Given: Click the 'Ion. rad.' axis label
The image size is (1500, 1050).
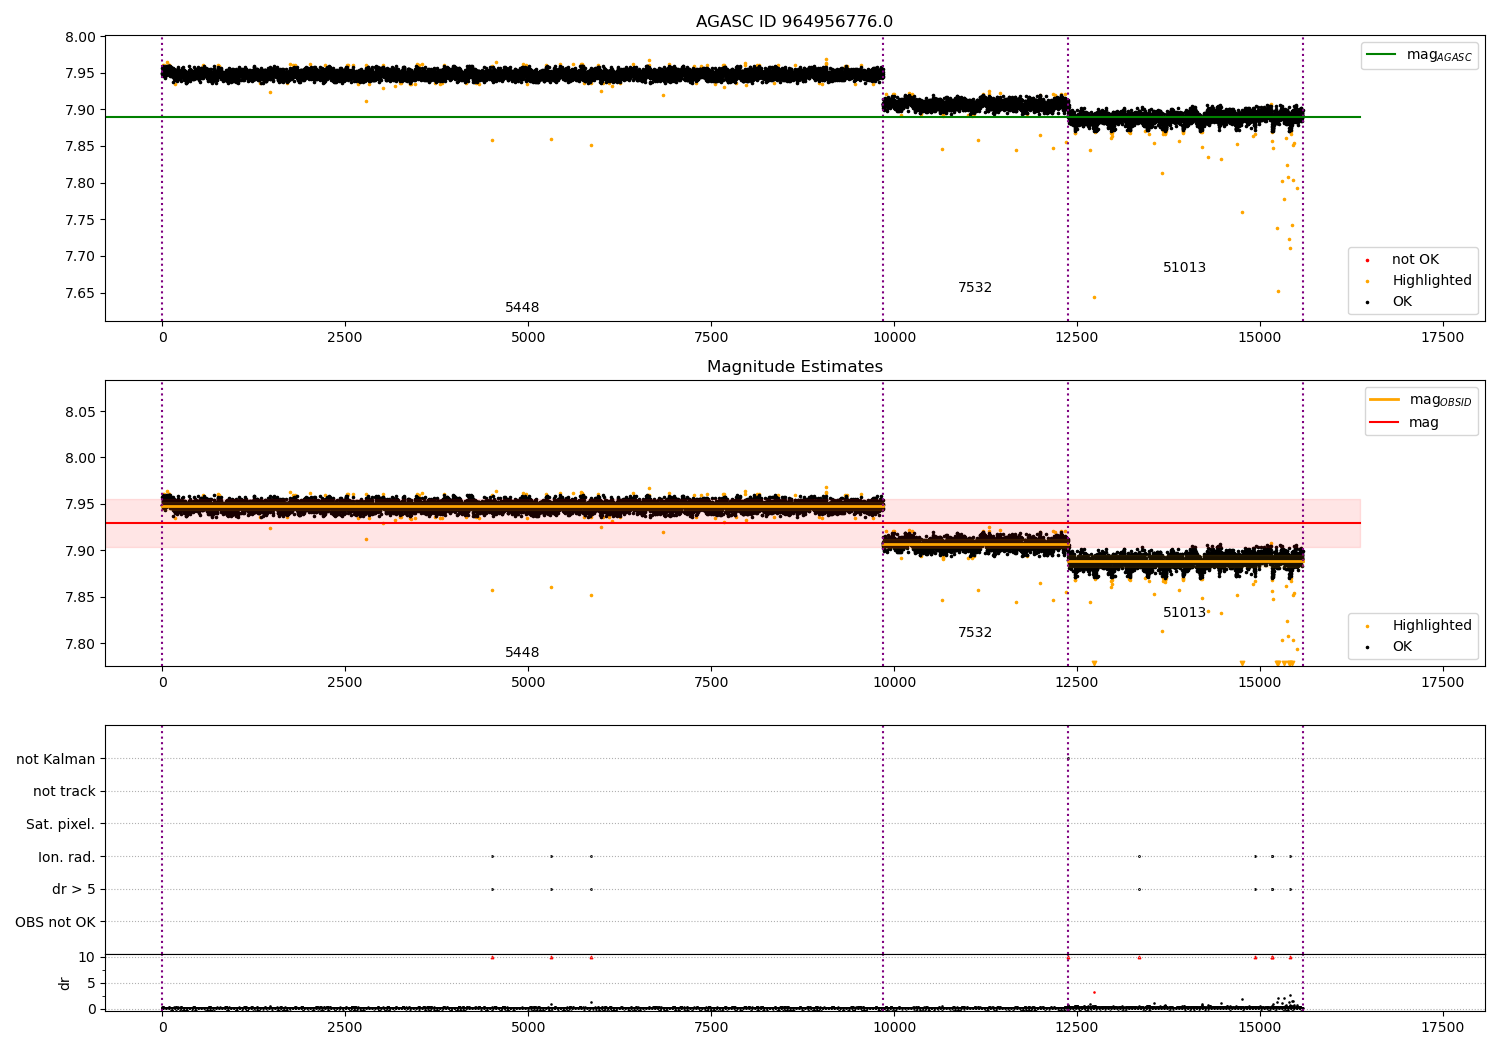Looking at the screenshot, I should pyautogui.click(x=67, y=857).
